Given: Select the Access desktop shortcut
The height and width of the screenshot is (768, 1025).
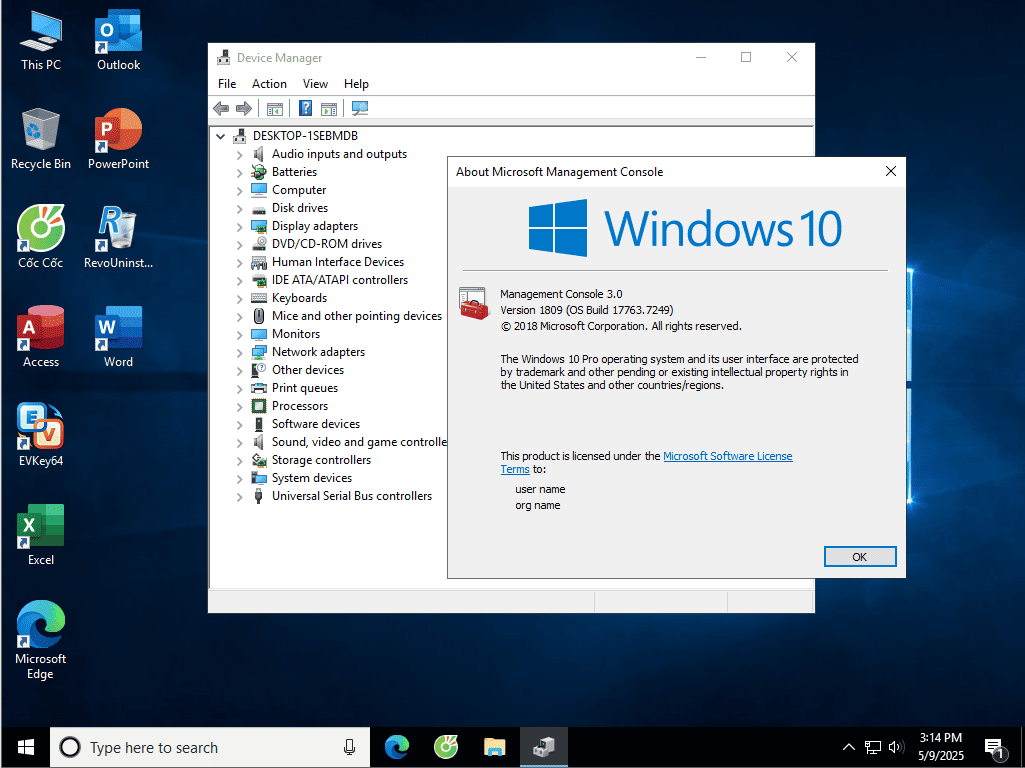Looking at the screenshot, I should 41,337.
